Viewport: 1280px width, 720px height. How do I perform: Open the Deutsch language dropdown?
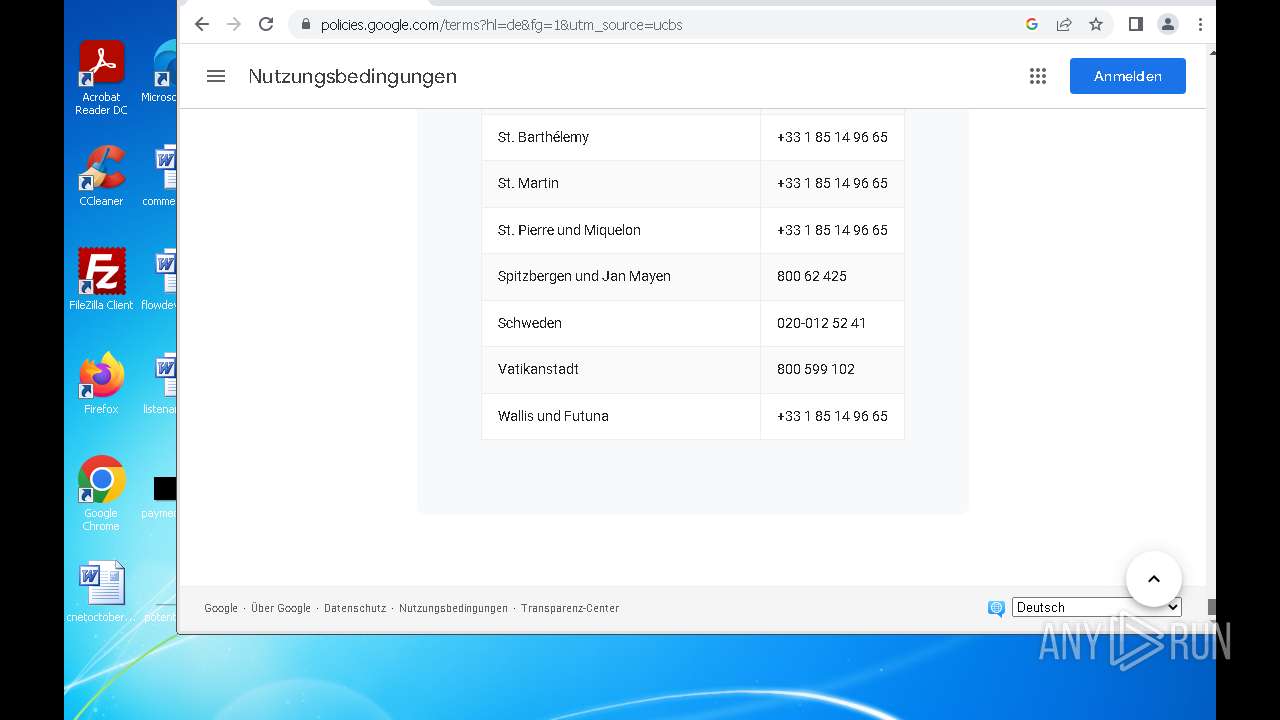click(1097, 607)
